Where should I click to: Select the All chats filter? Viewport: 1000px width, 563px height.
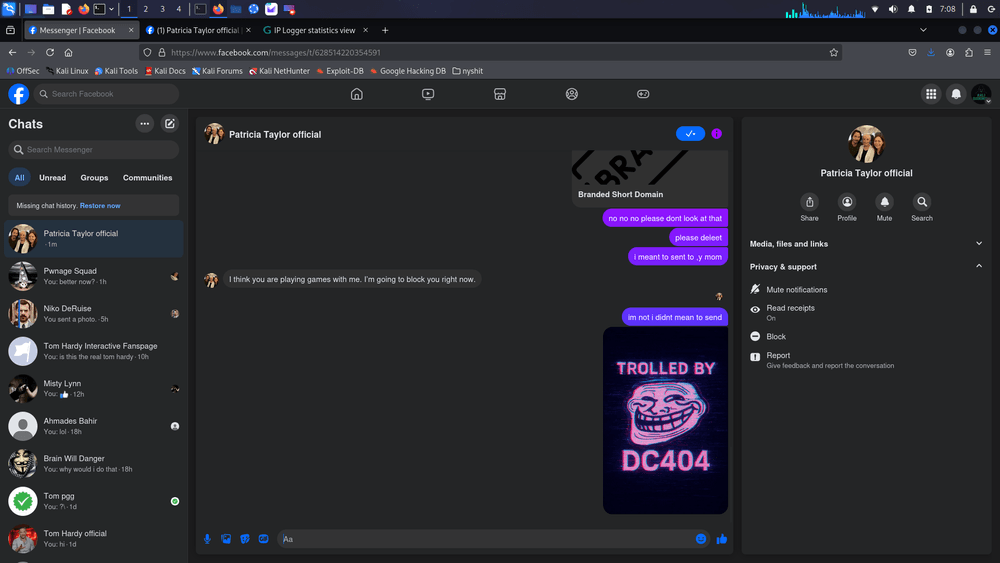[20, 178]
